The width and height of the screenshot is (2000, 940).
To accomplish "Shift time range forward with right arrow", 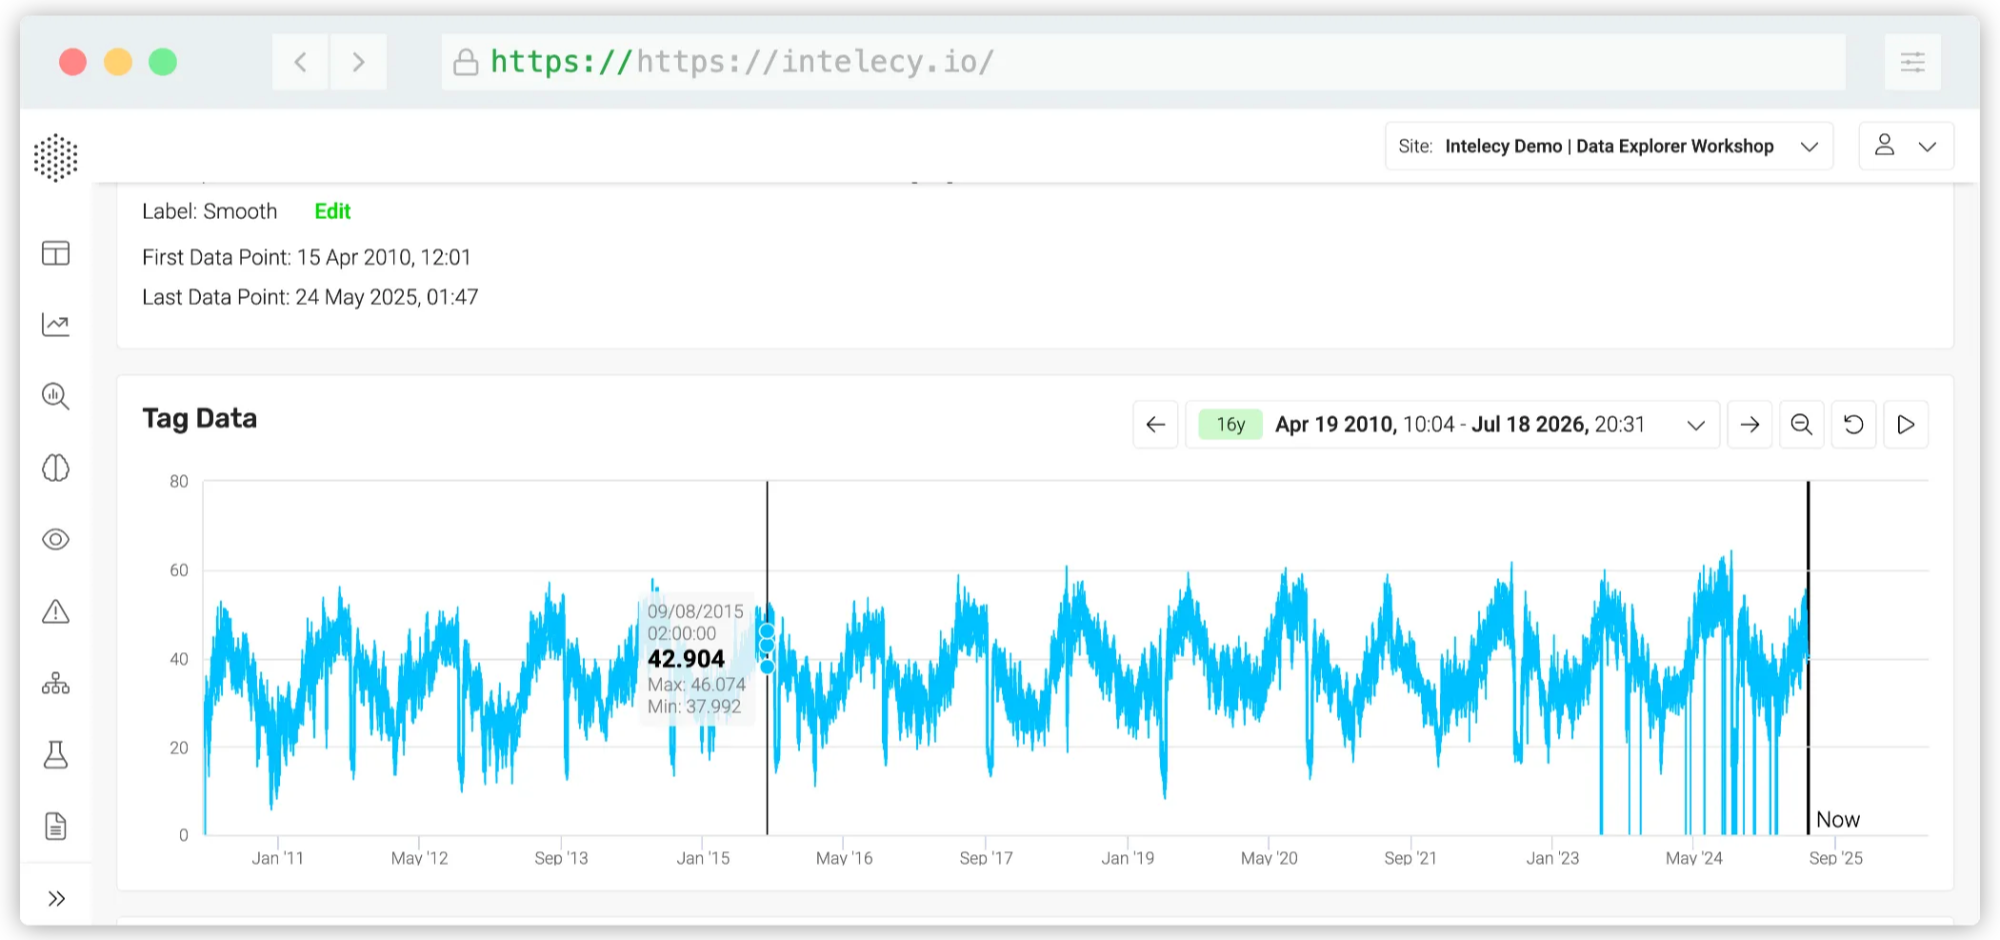I will click(x=1749, y=425).
